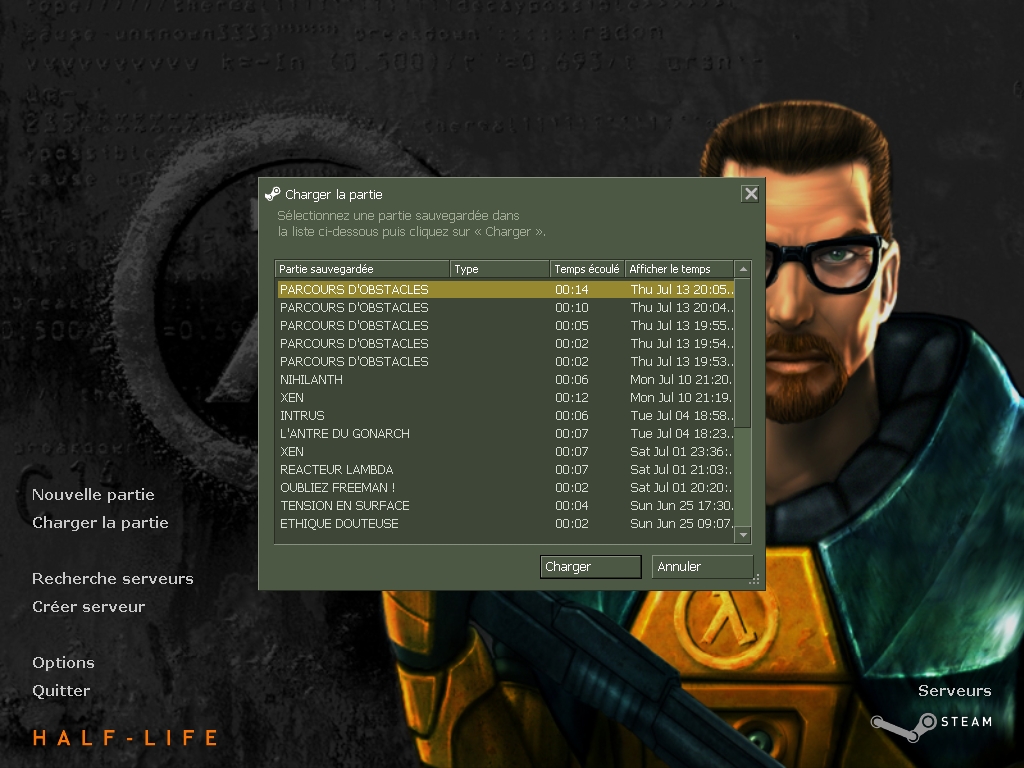
Task: Choose the REACTEUR LAMBDA save
Action: click(336, 470)
